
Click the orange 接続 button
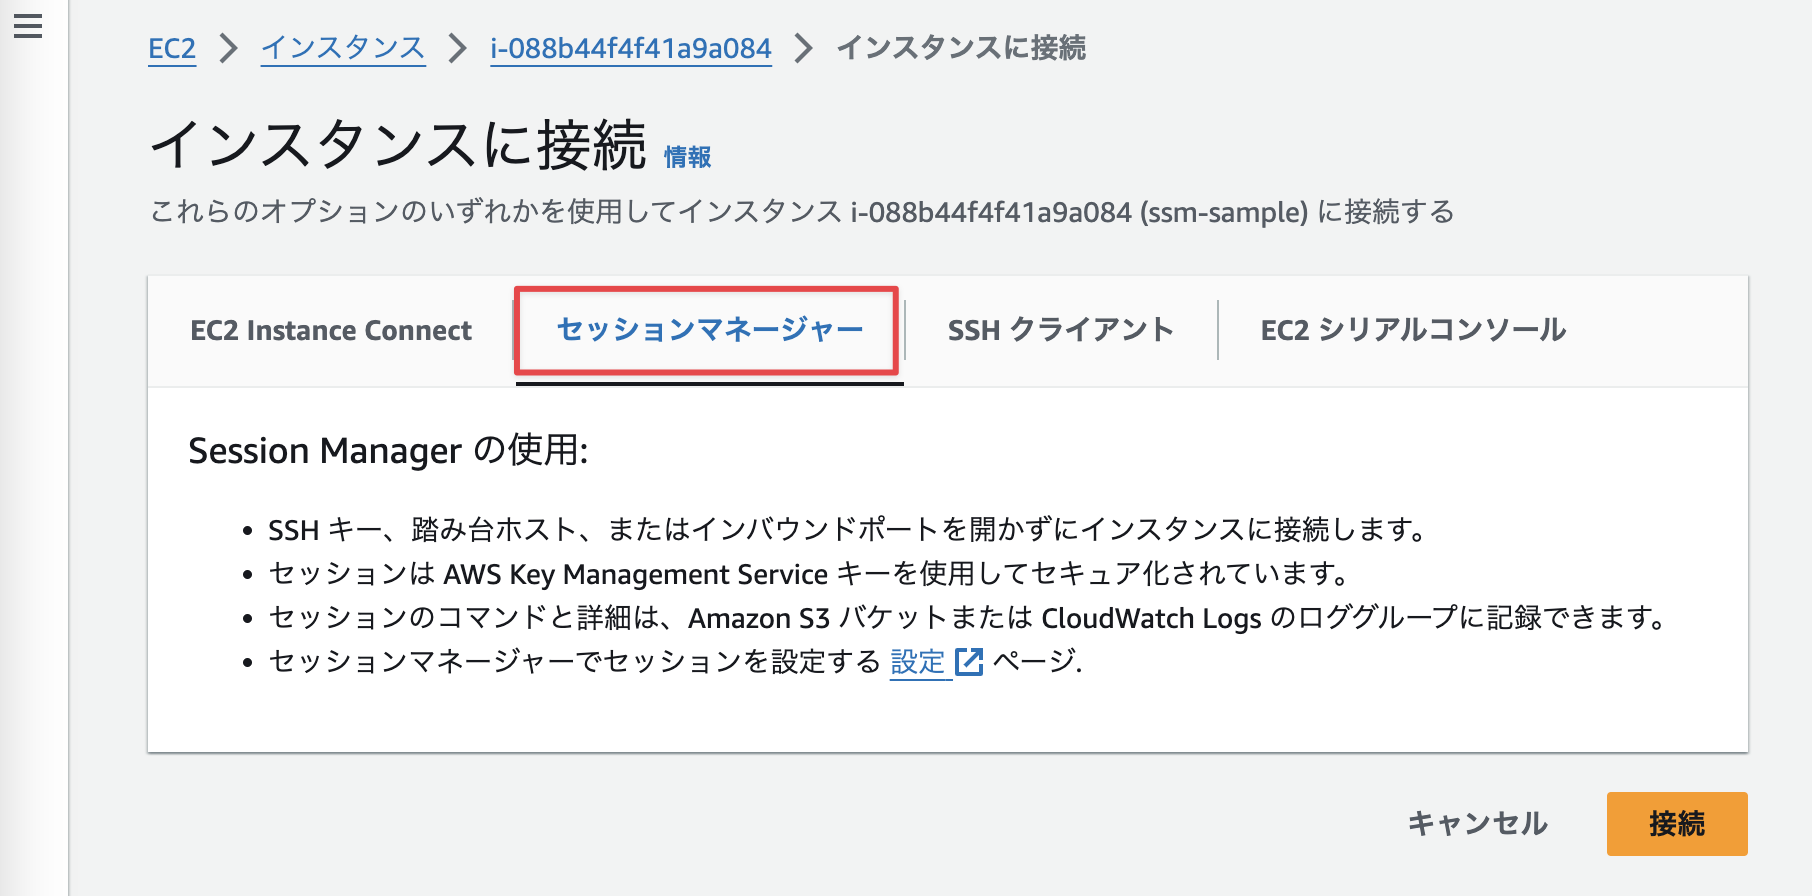tap(1677, 824)
